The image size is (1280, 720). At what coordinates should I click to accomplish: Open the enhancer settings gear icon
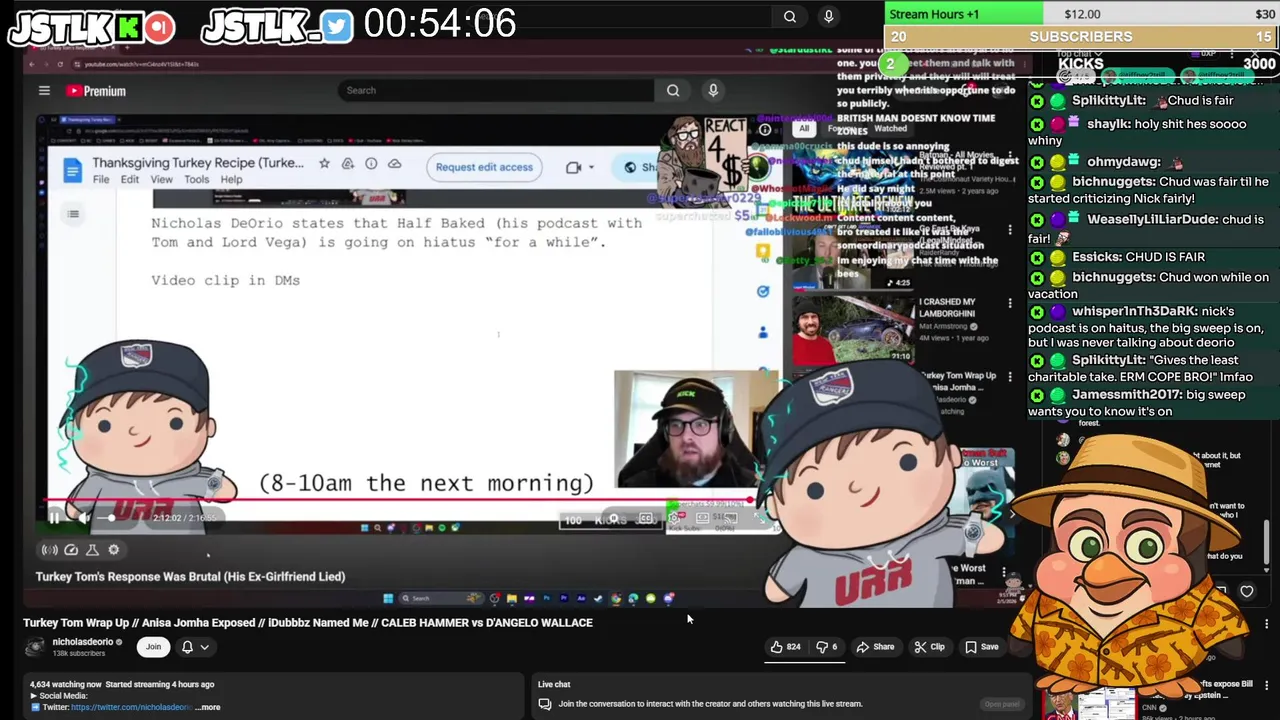(x=114, y=549)
